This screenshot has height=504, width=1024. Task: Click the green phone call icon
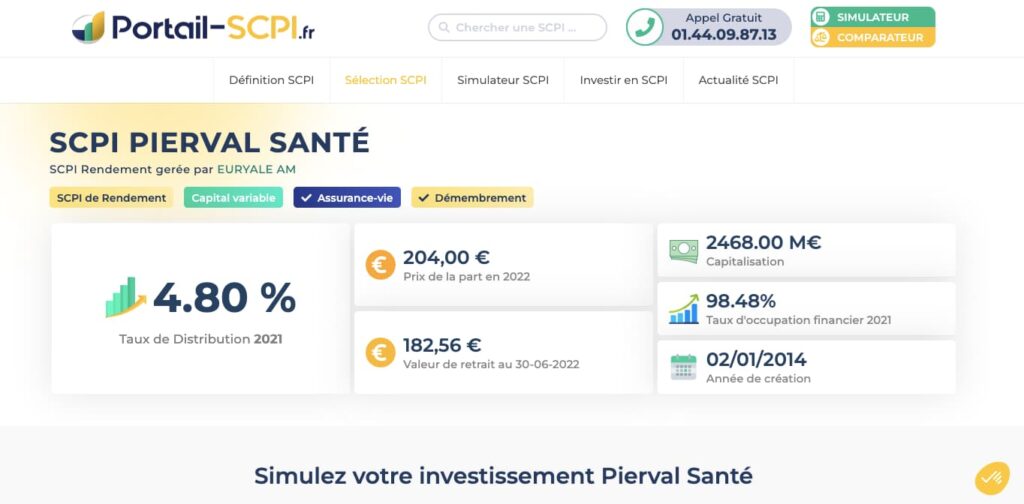pos(645,27)
